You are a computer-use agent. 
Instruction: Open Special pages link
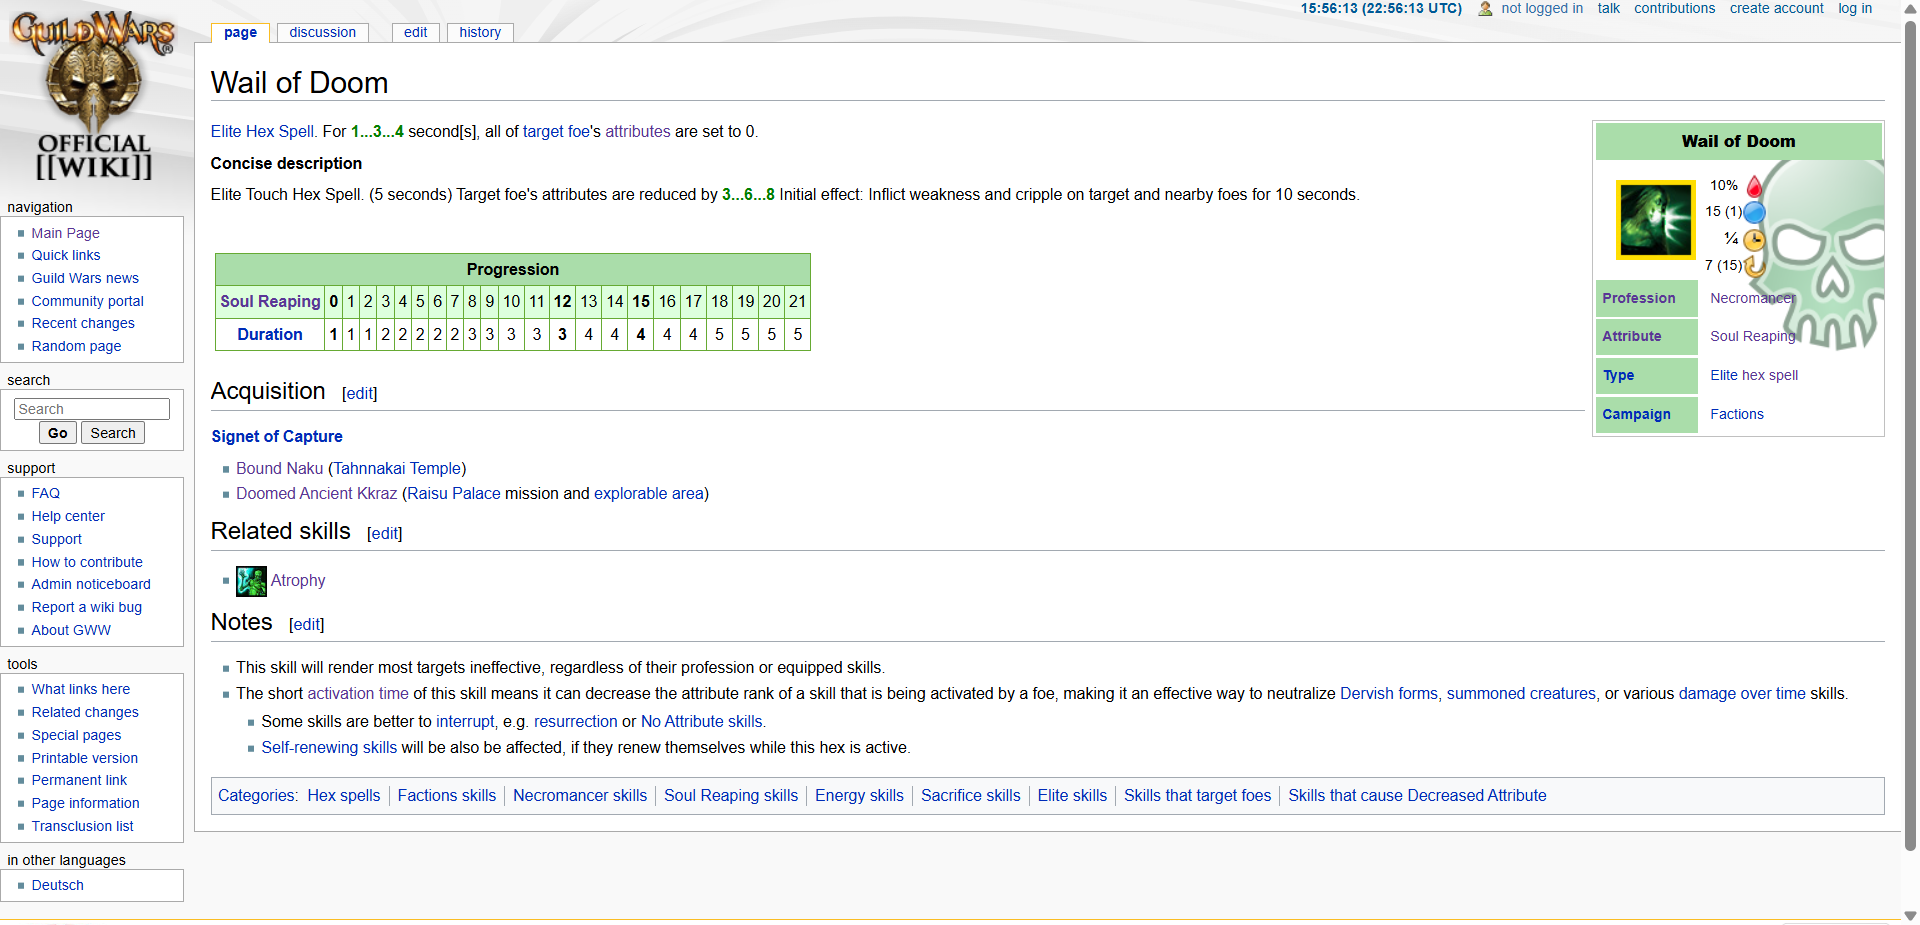76,735
